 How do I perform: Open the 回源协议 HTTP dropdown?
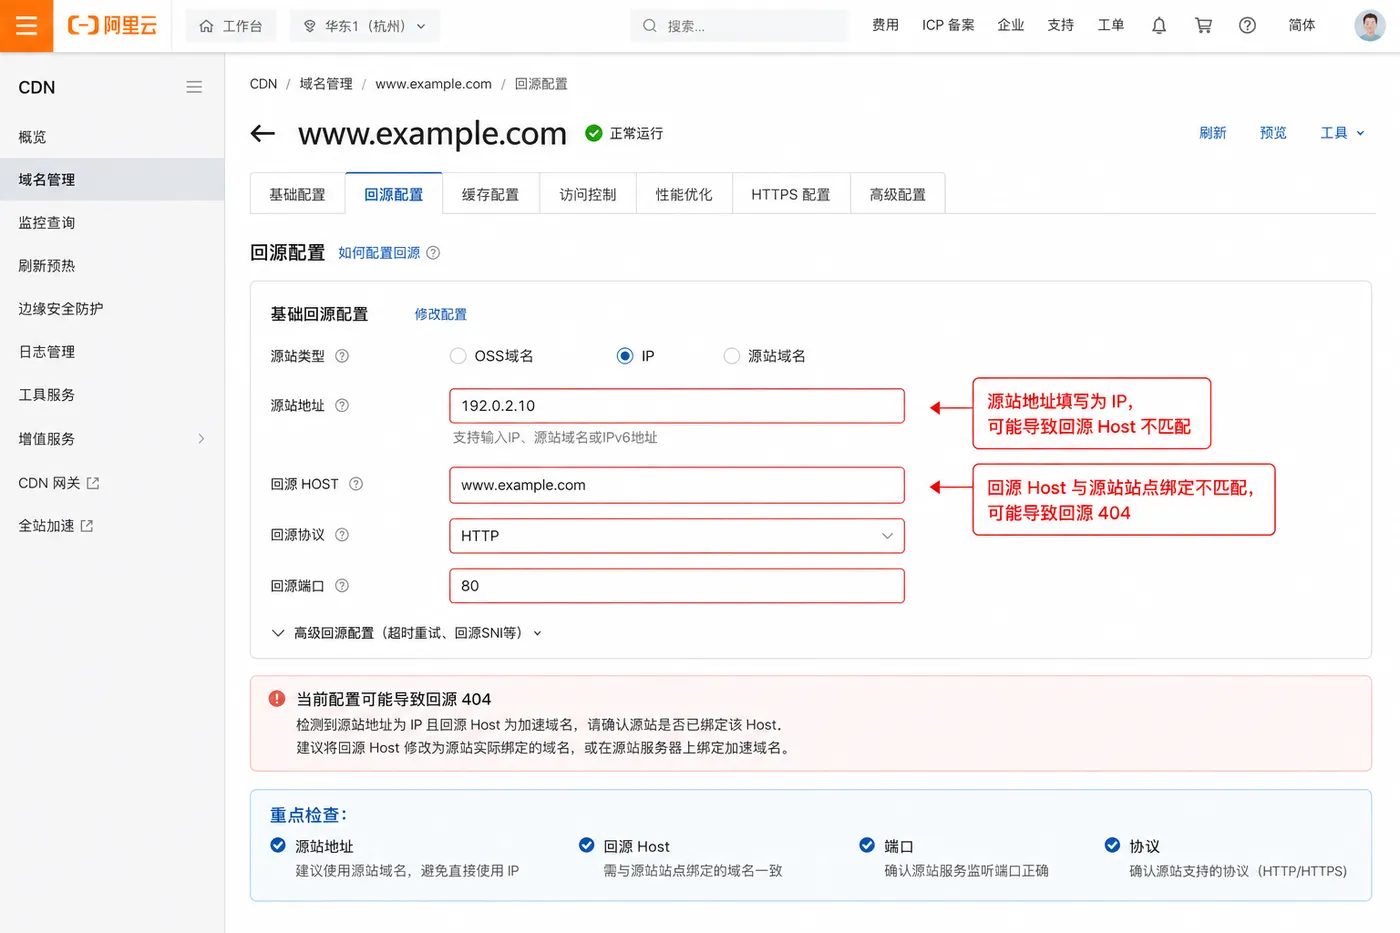677,536
